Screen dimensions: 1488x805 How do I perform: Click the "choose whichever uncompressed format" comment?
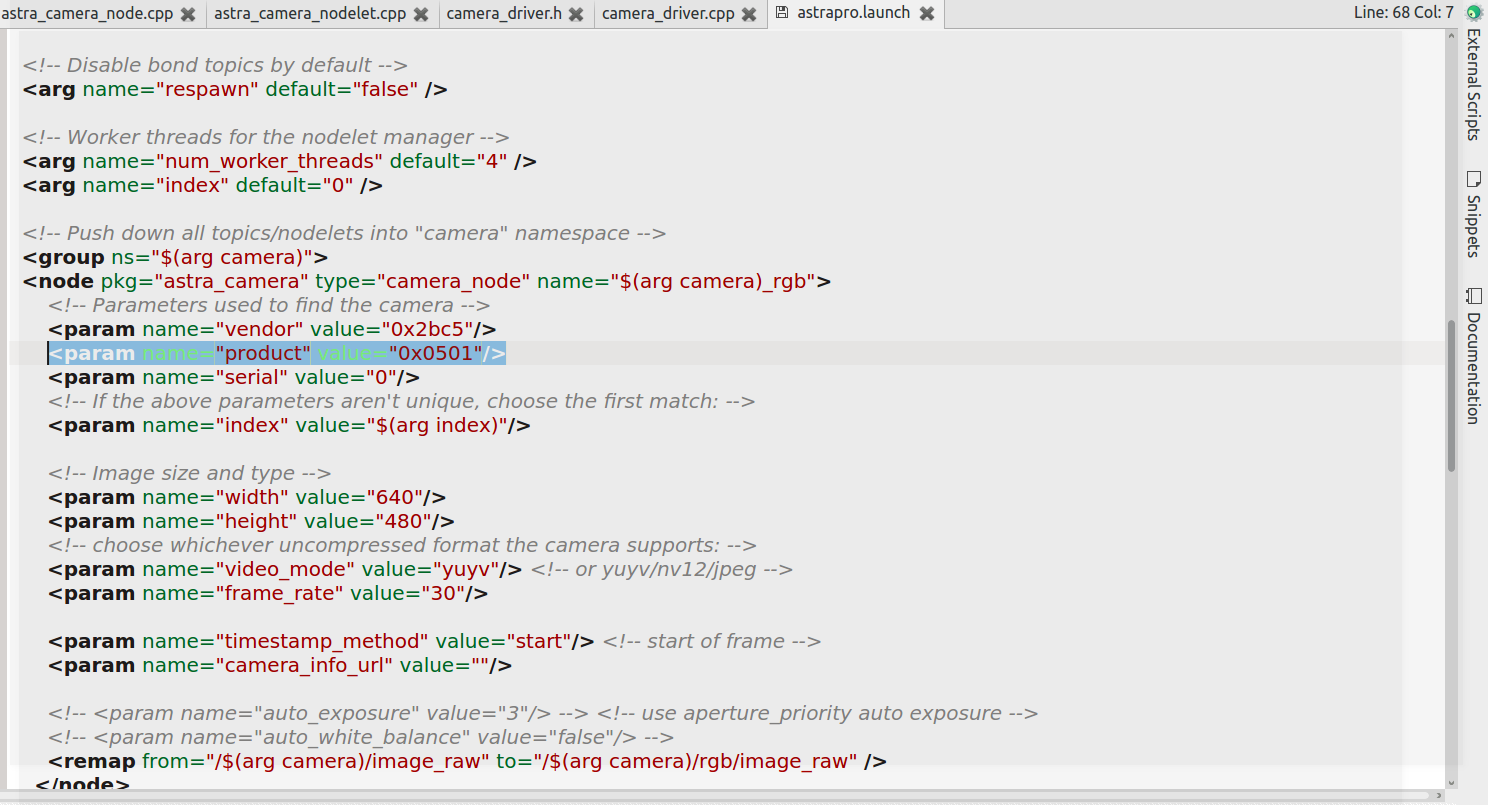(402, 545)
